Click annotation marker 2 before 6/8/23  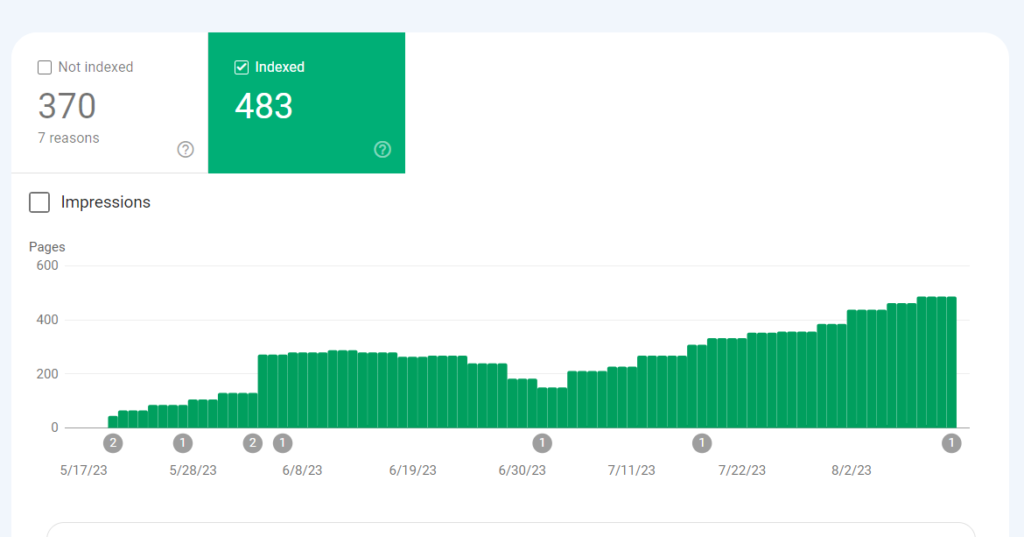click(x=253, y=443)
